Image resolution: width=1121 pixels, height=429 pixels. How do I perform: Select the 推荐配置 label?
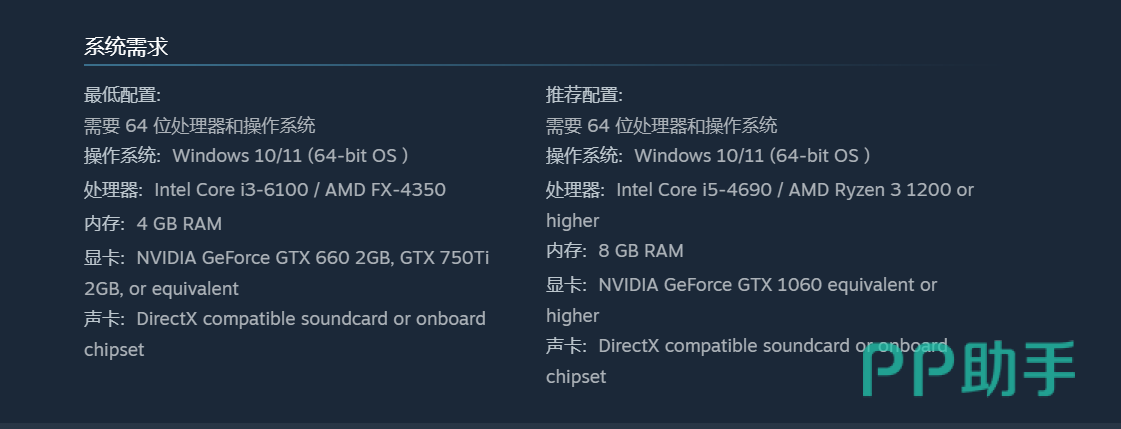pyautogui.click(x=584, y=95)
